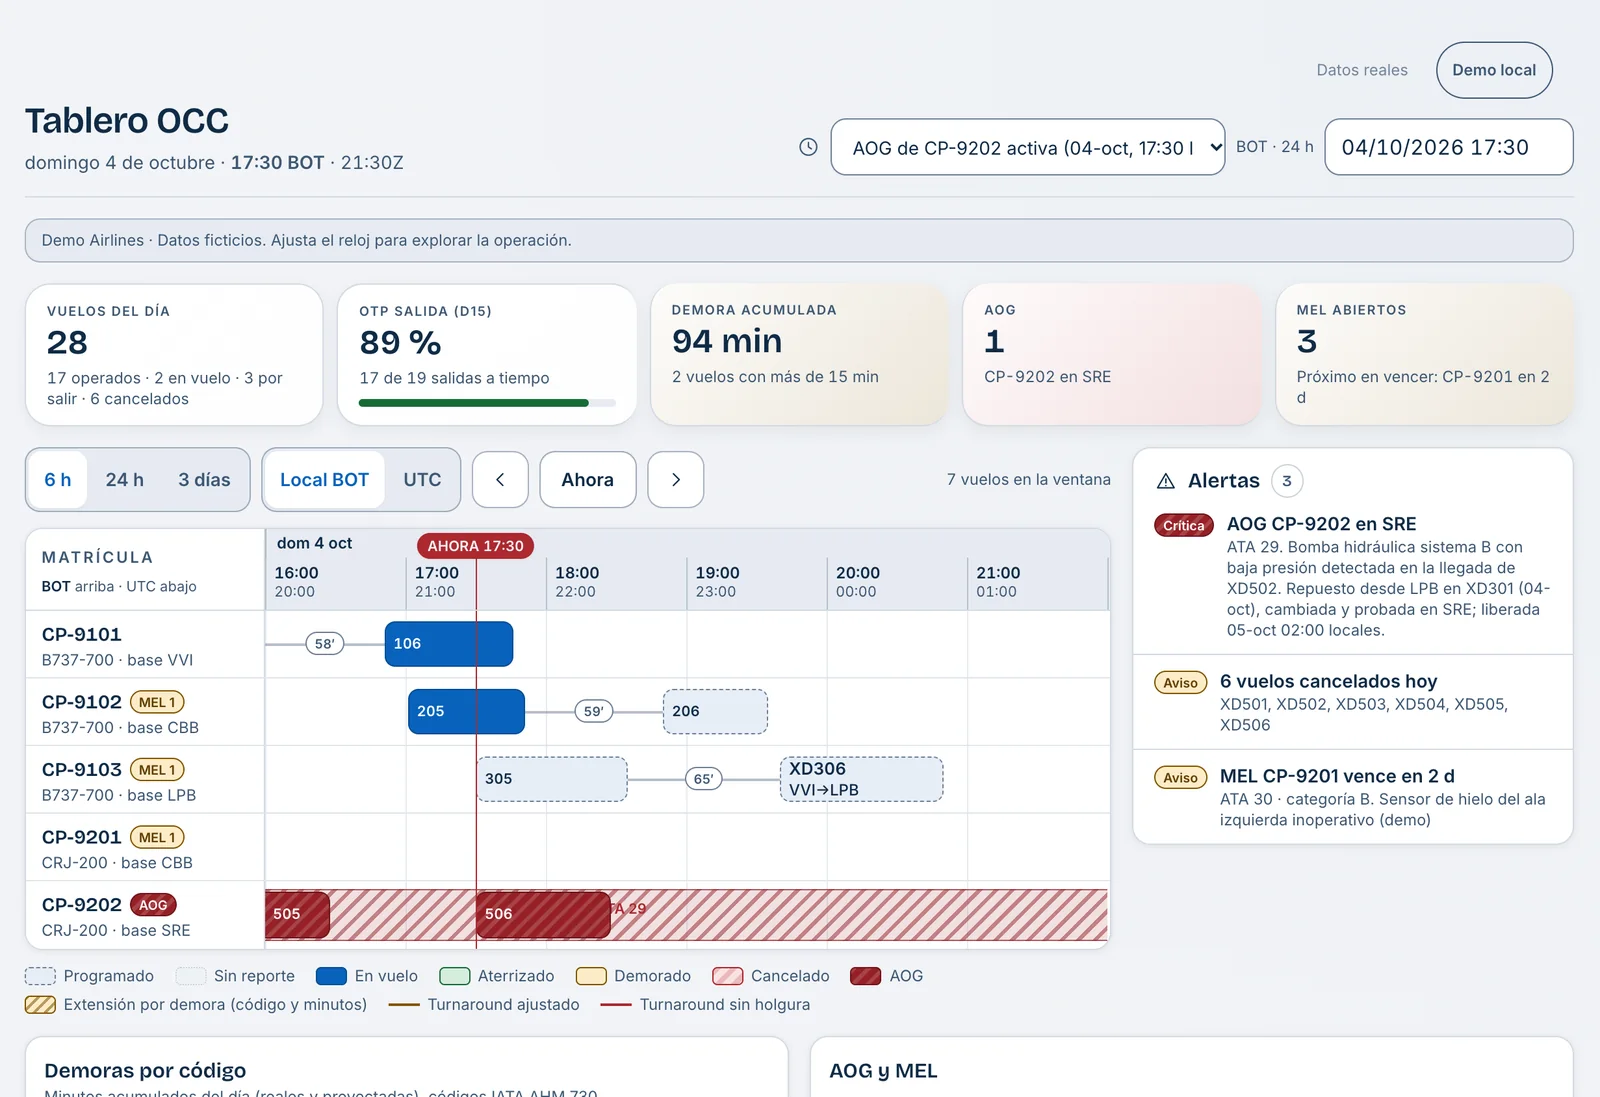Open flight XD306 VVI→LPB block
The height and width of the screenshot is (1097, 1600).
pos(861,779)
